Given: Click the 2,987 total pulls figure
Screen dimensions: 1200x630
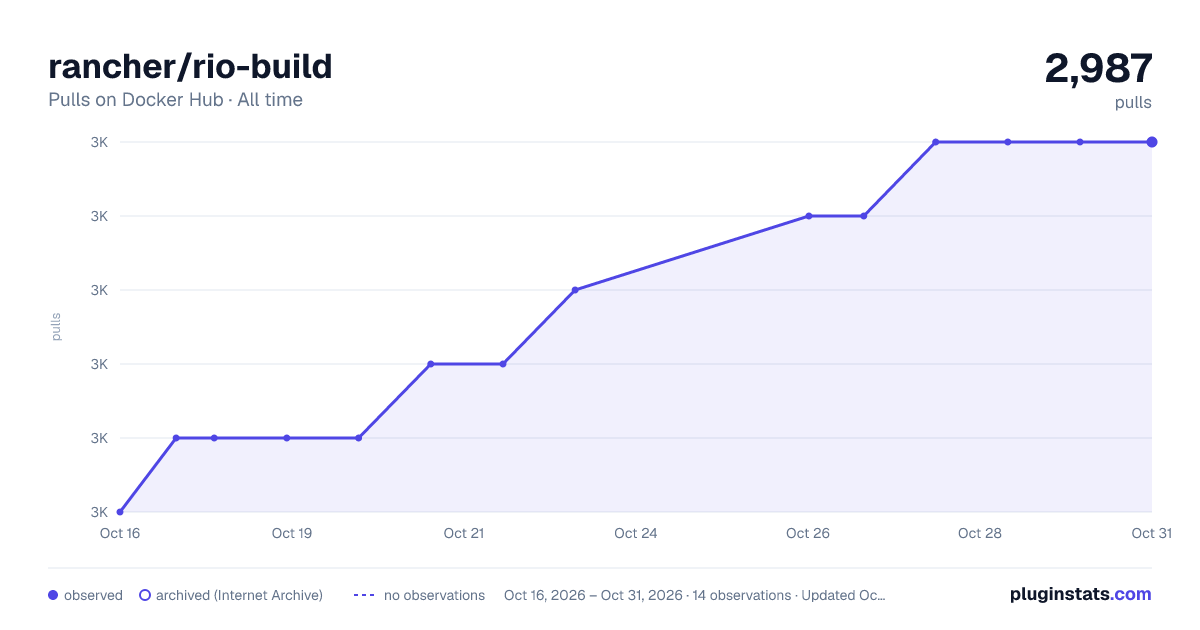Looking at the screenshot, I should (1098, 69).
